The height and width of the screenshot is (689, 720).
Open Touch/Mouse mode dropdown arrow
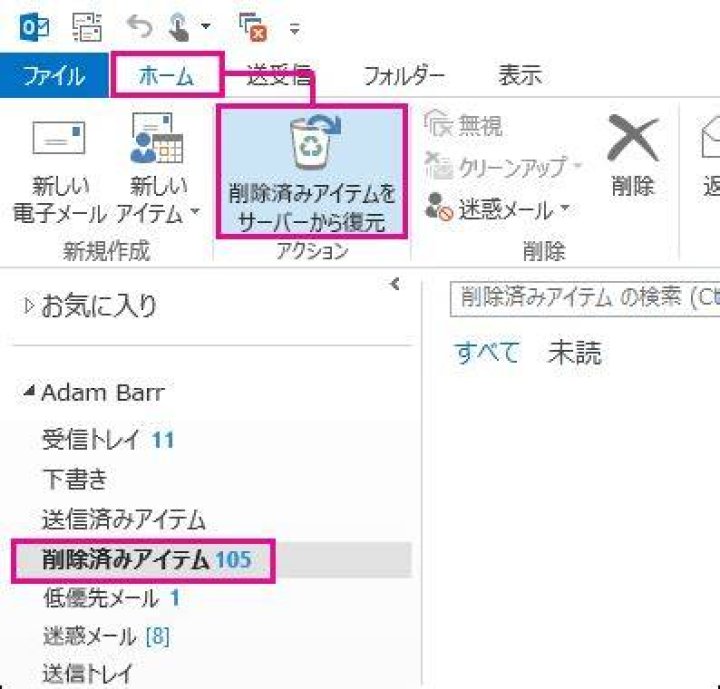click(206, 27)
